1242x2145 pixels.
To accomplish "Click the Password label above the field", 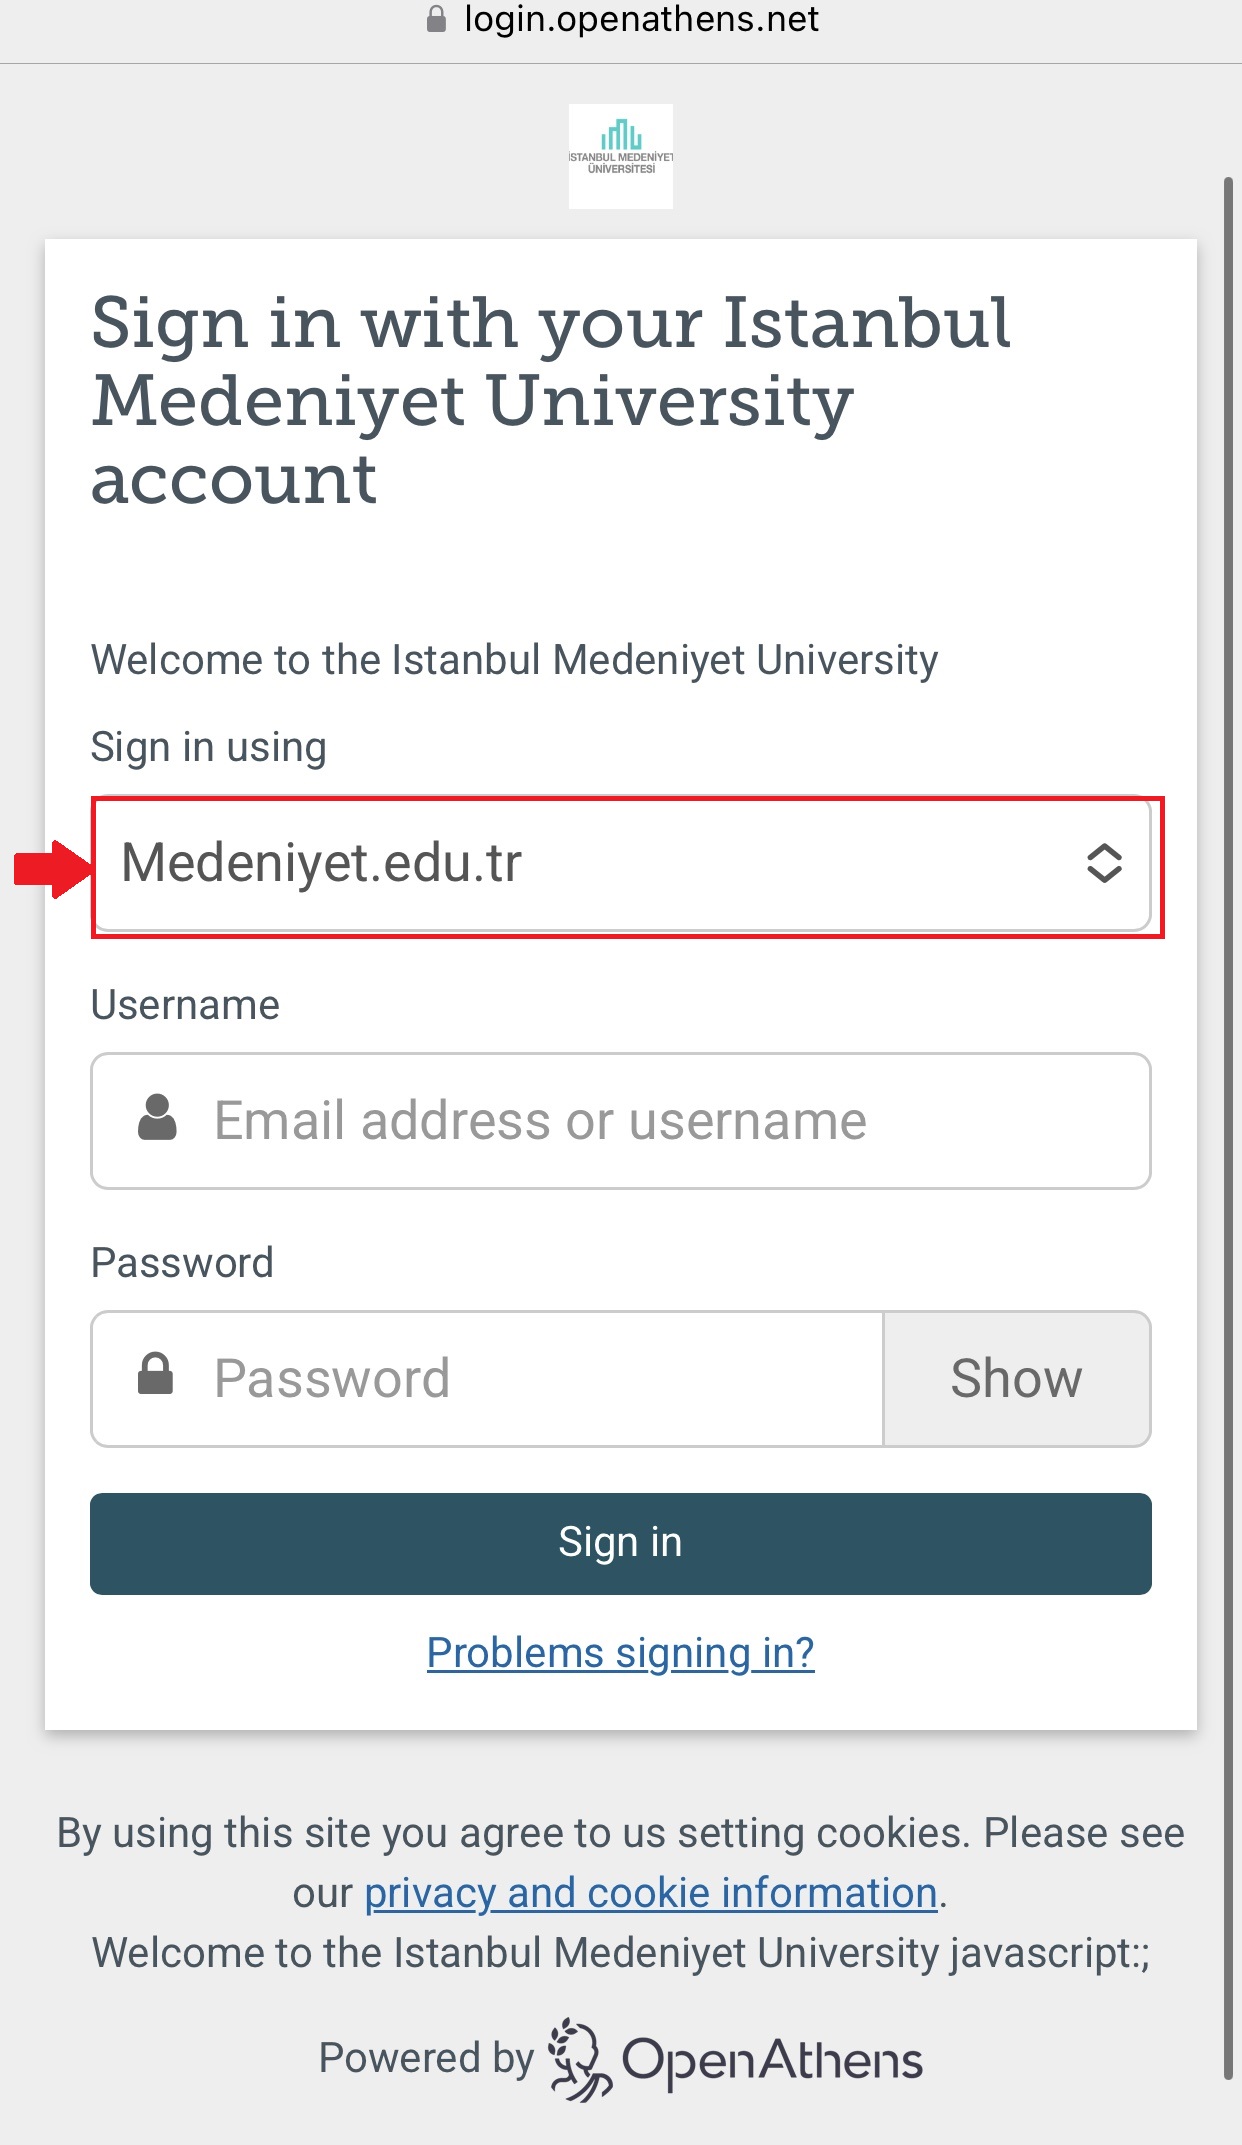I will pyautogui.click(x=182, y=1263).
